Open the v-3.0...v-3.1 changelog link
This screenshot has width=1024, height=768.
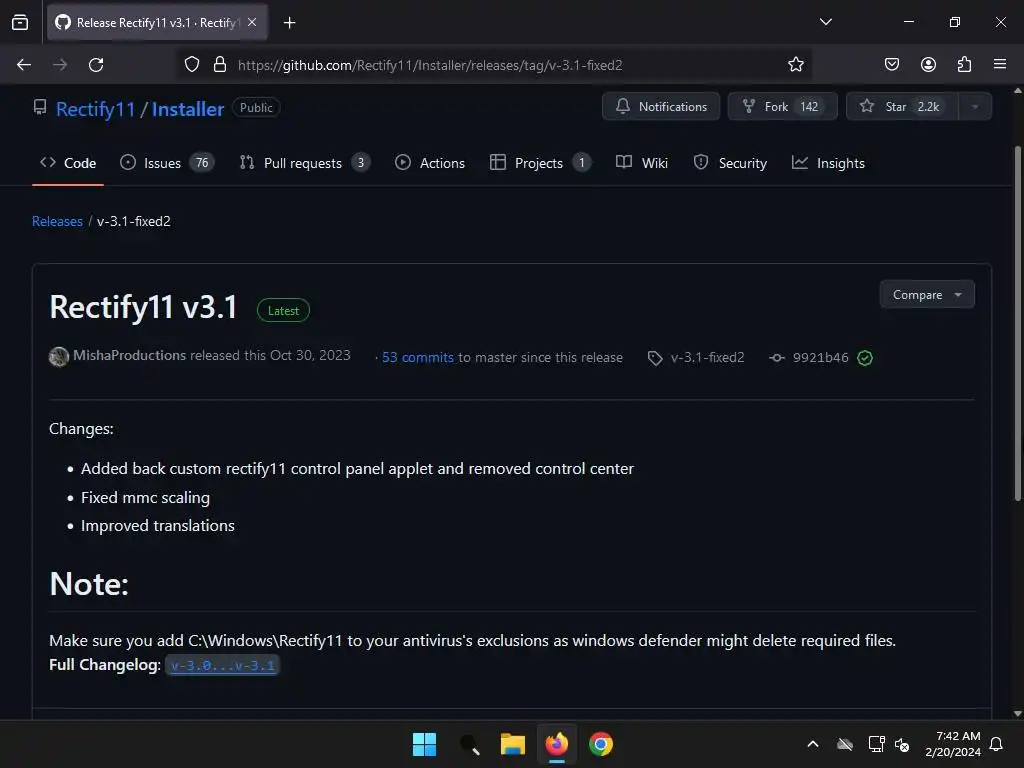click(x=223, y=665)
